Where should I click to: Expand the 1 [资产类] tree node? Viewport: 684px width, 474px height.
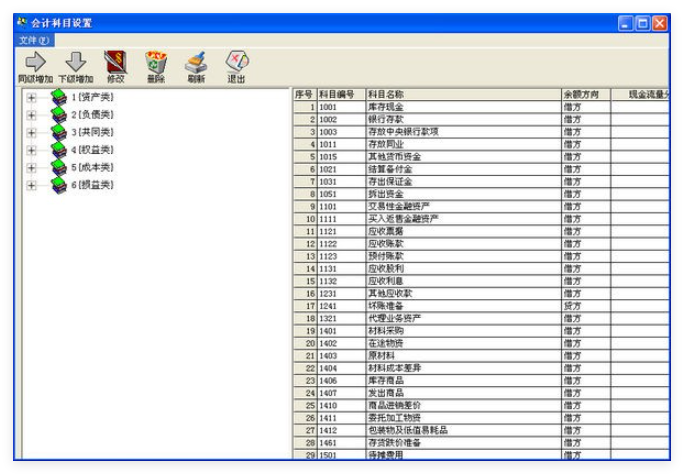pyautogui.click(x=31, y=98)
